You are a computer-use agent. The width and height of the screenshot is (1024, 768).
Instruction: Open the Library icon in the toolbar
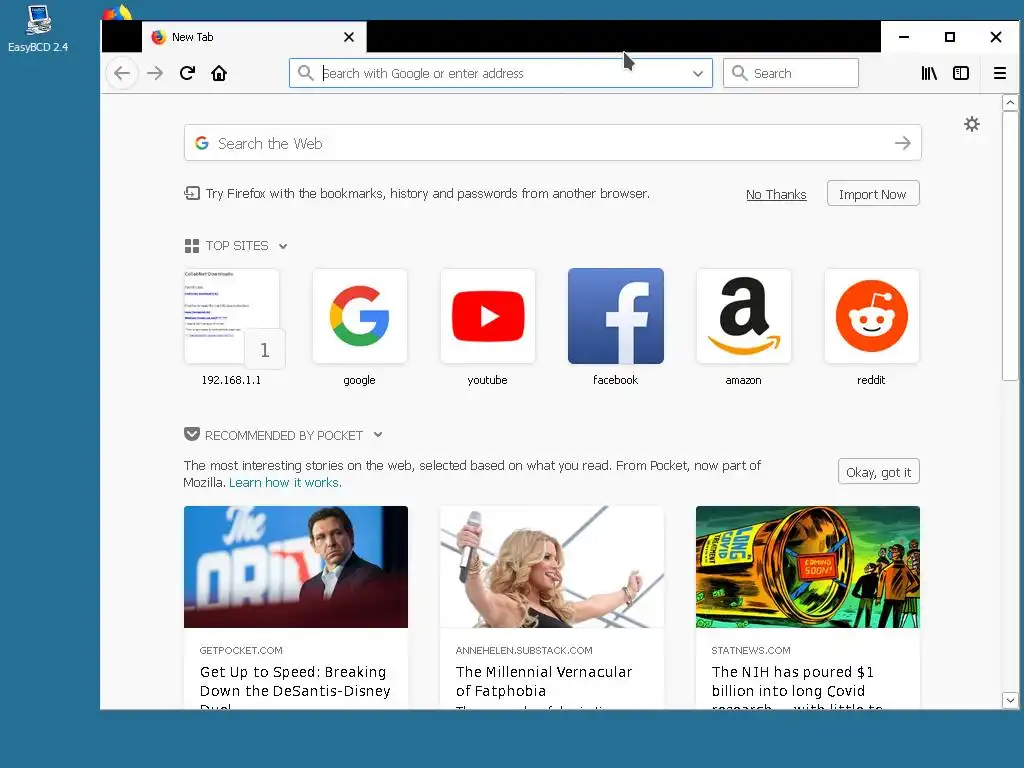[929, 73]
